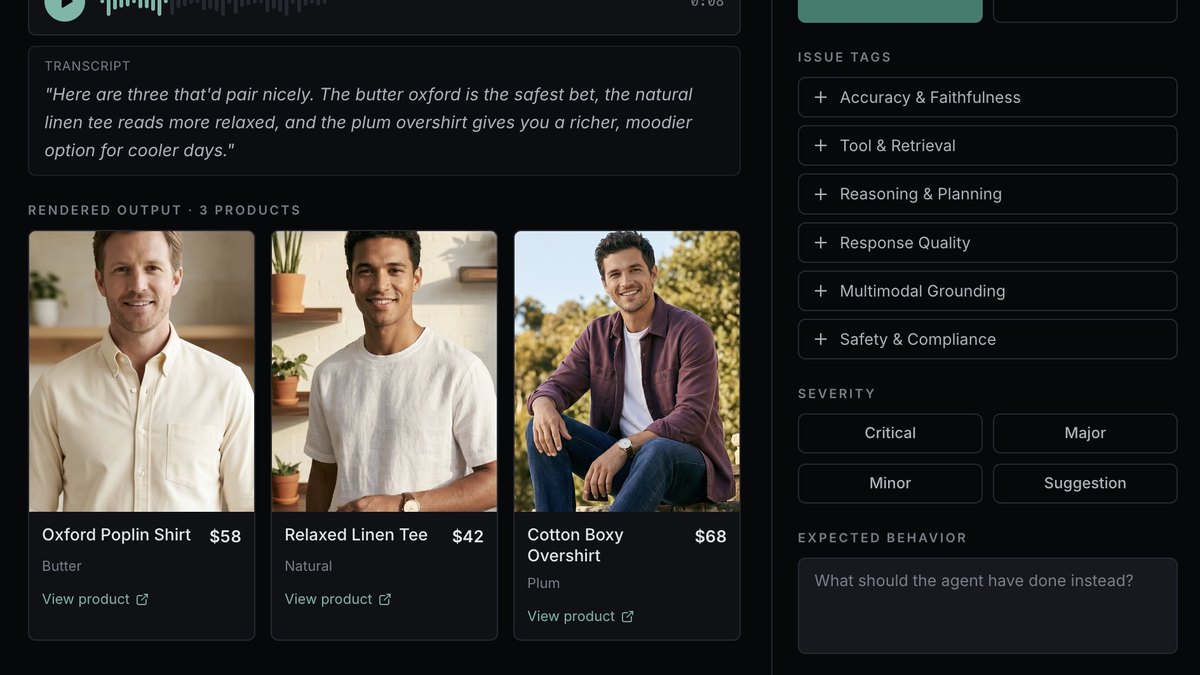Click the plus icon for Accuracy & Faithfulness
Viewport: 1200px width, 675px height.
[x=820, y=97]
